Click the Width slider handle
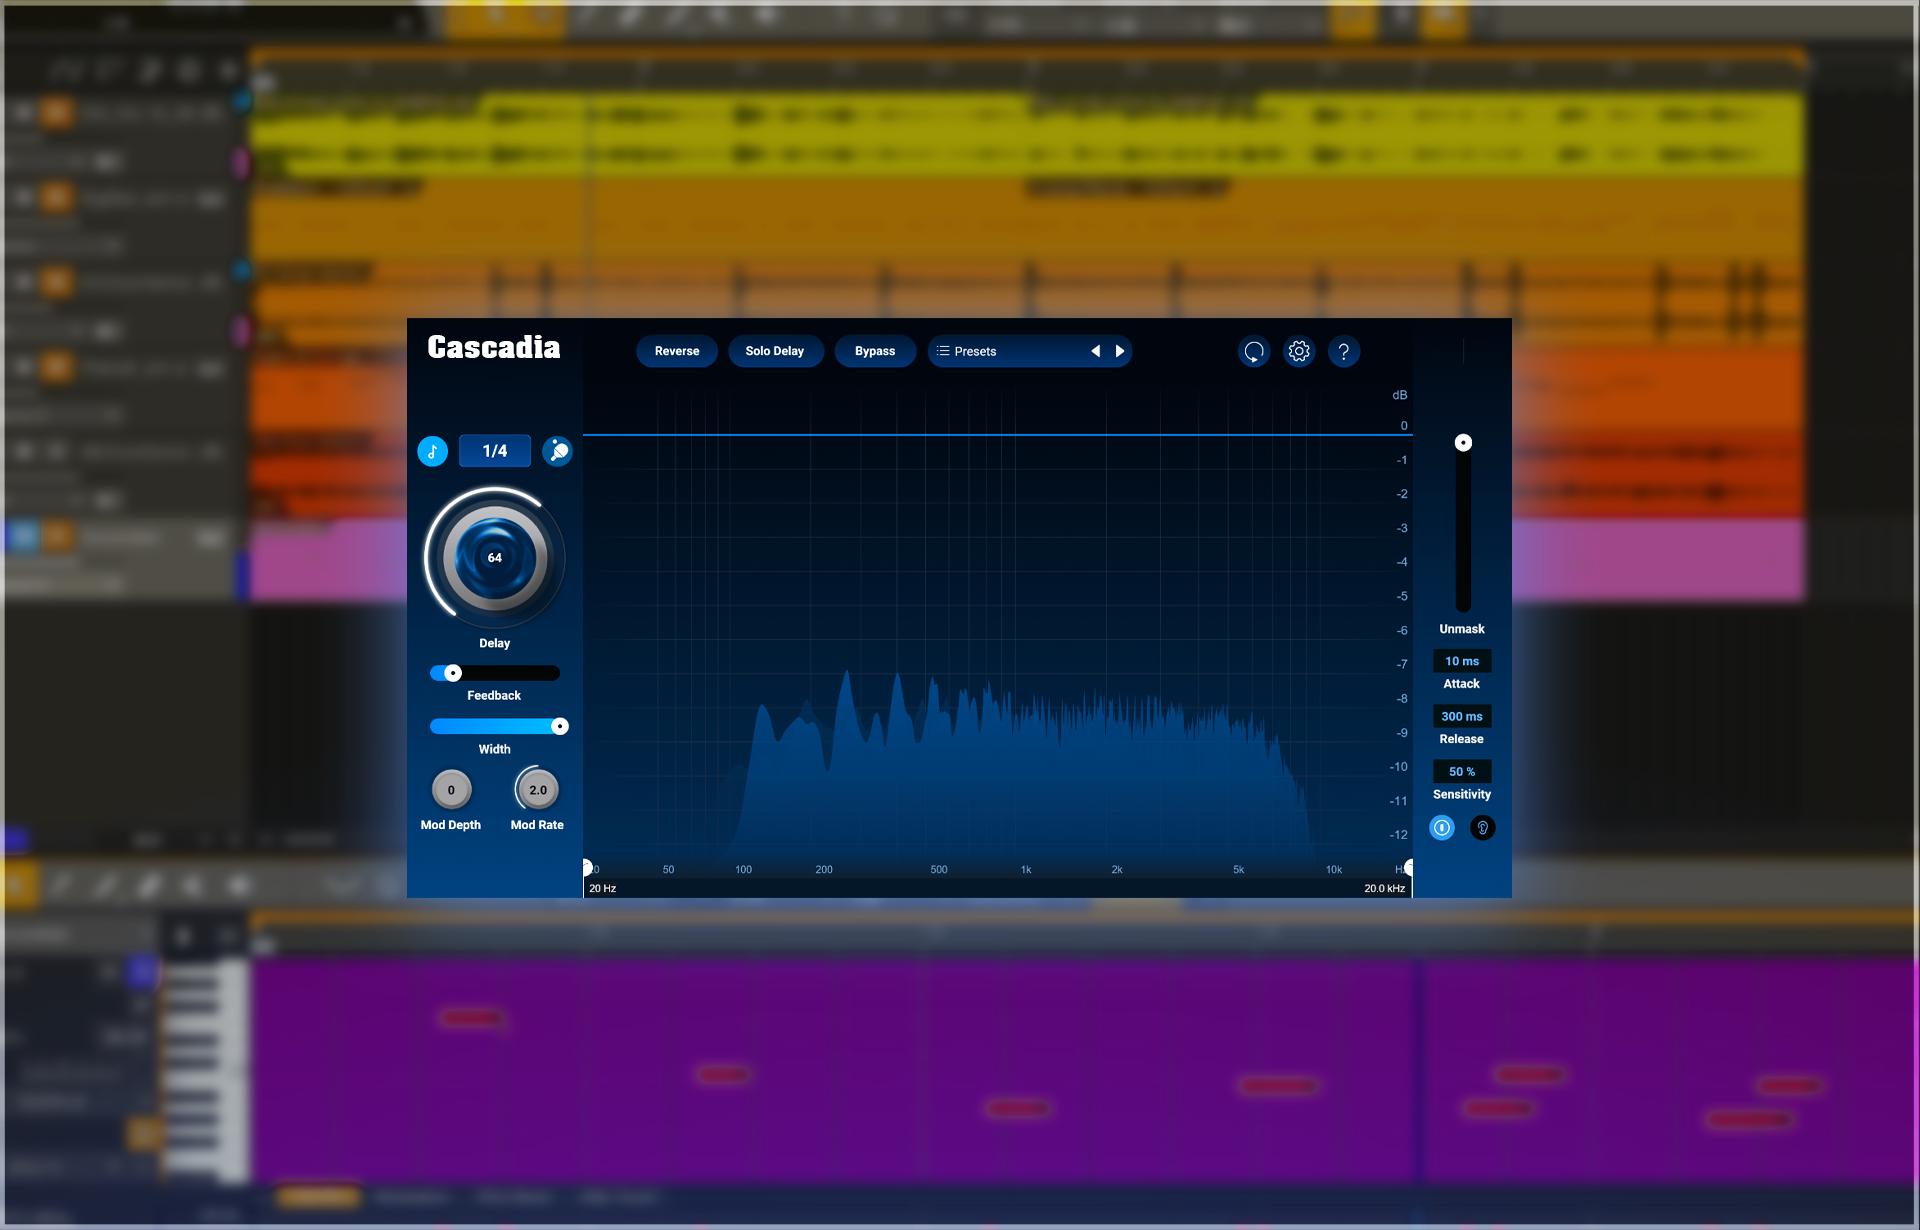 (x=560, y=726)
